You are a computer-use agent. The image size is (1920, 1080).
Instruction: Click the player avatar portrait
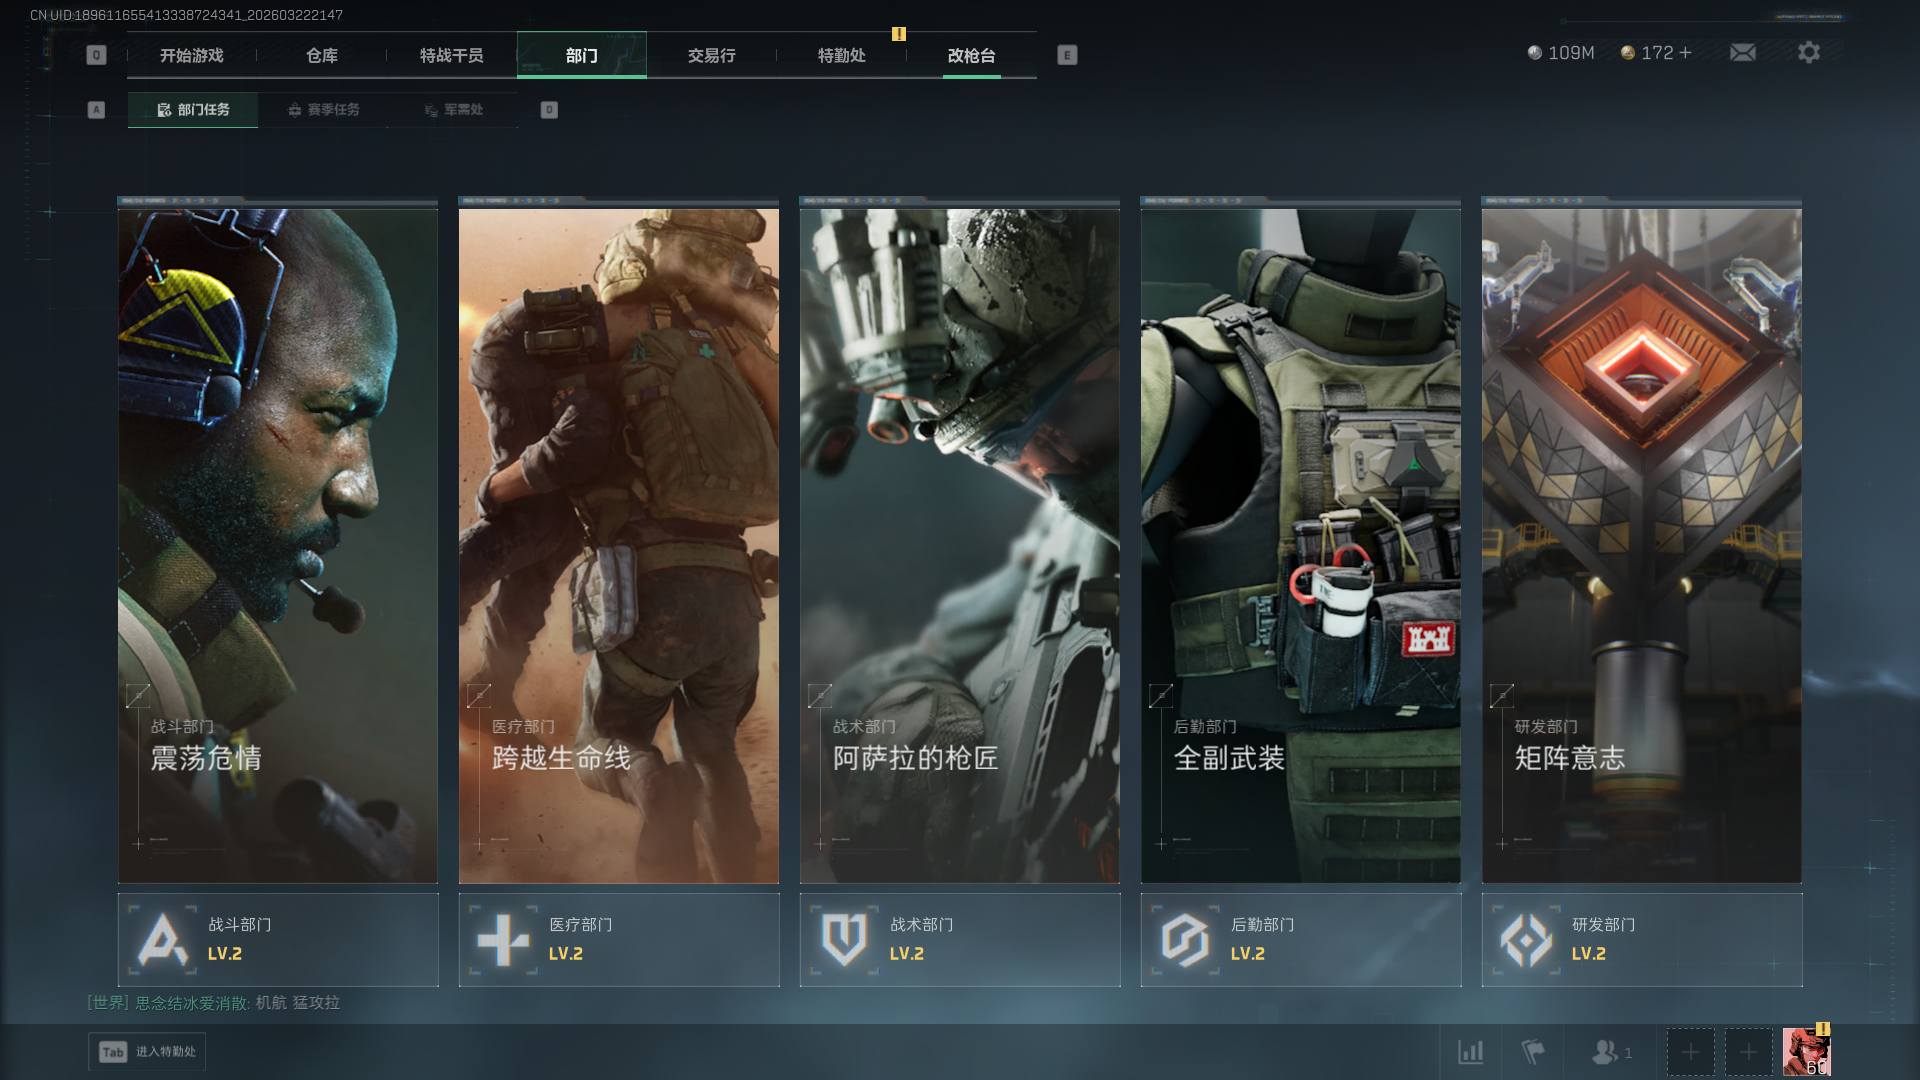pyautogui.click(x=1806, y=1052)
